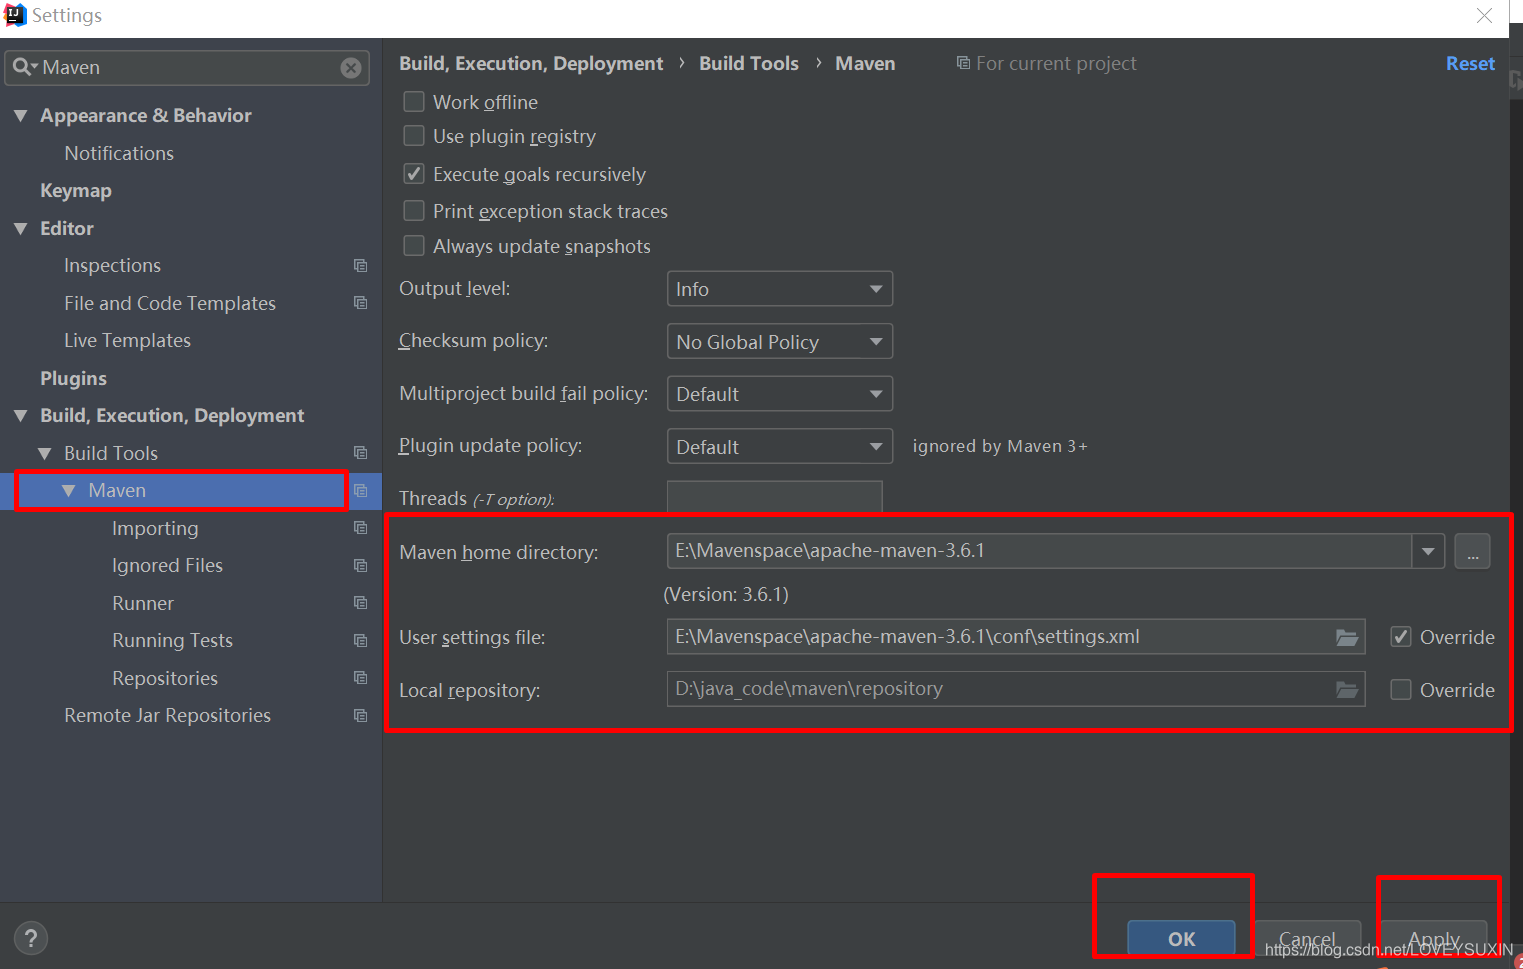Select Running Tests under Maven
This screenshot has height=969, width=1523.
[172, 641]
